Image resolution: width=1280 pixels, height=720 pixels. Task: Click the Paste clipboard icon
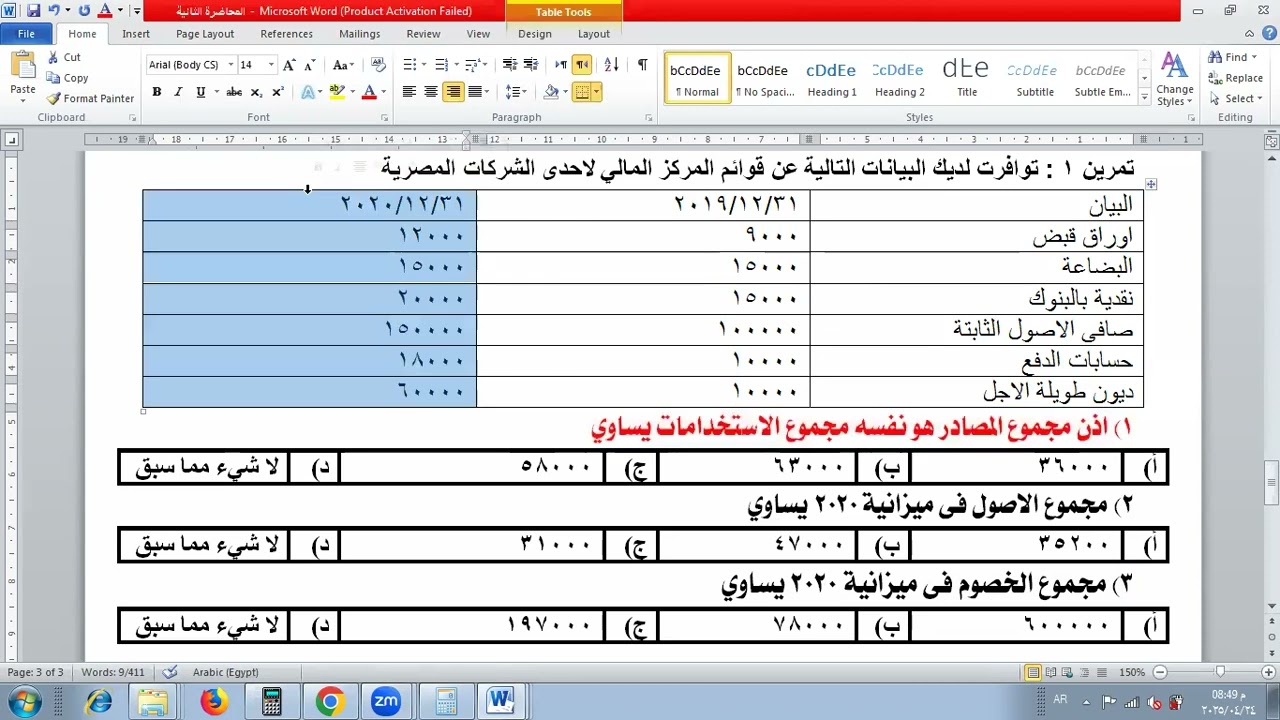(x=22, y=66)
